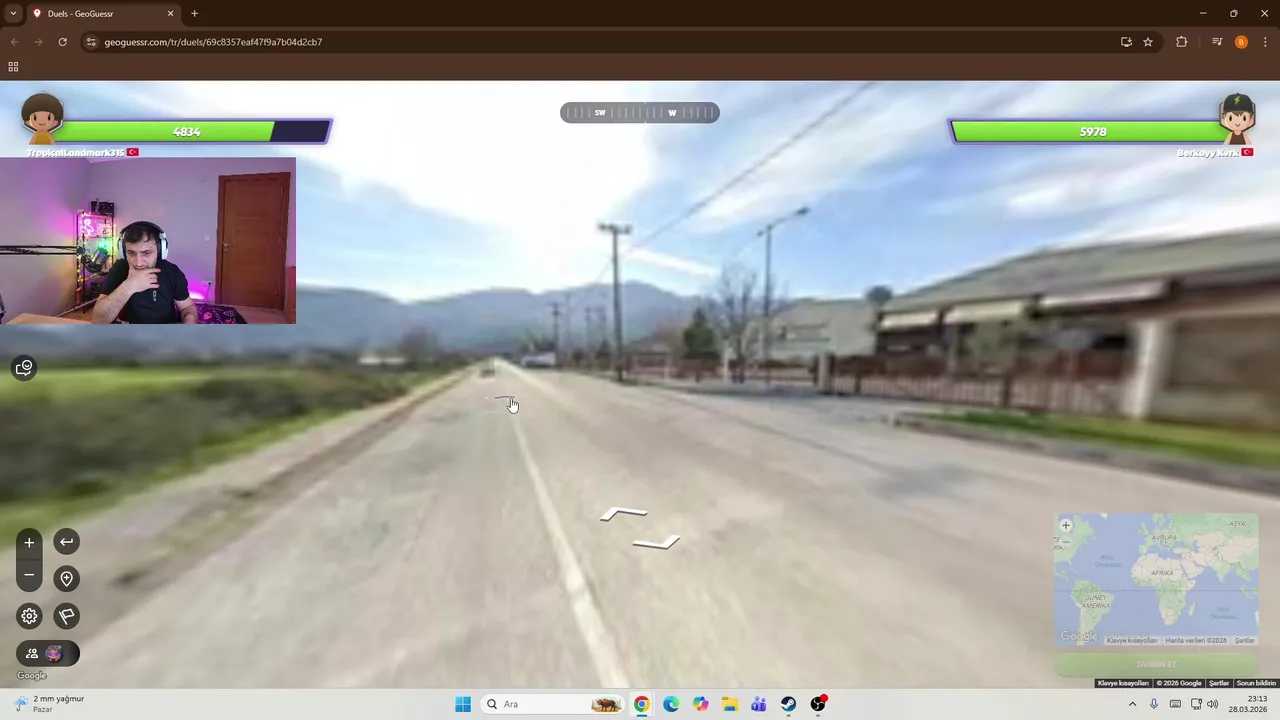Screen dimensions: 1280x720
Task: Click the taskbar search box 'Ara'
Action: point(553,704)
